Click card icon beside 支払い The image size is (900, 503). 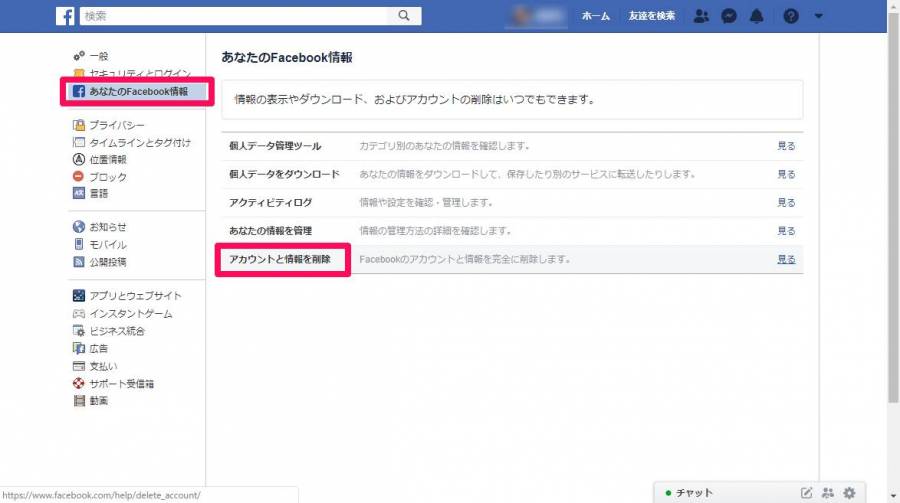pyautogui.click(x=79, y=366)
